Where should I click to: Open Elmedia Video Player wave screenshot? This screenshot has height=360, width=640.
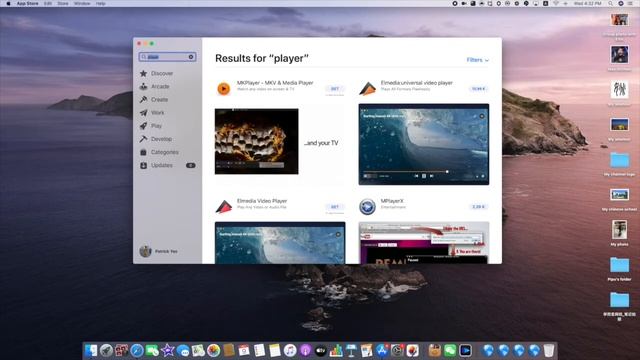point(280,243)
